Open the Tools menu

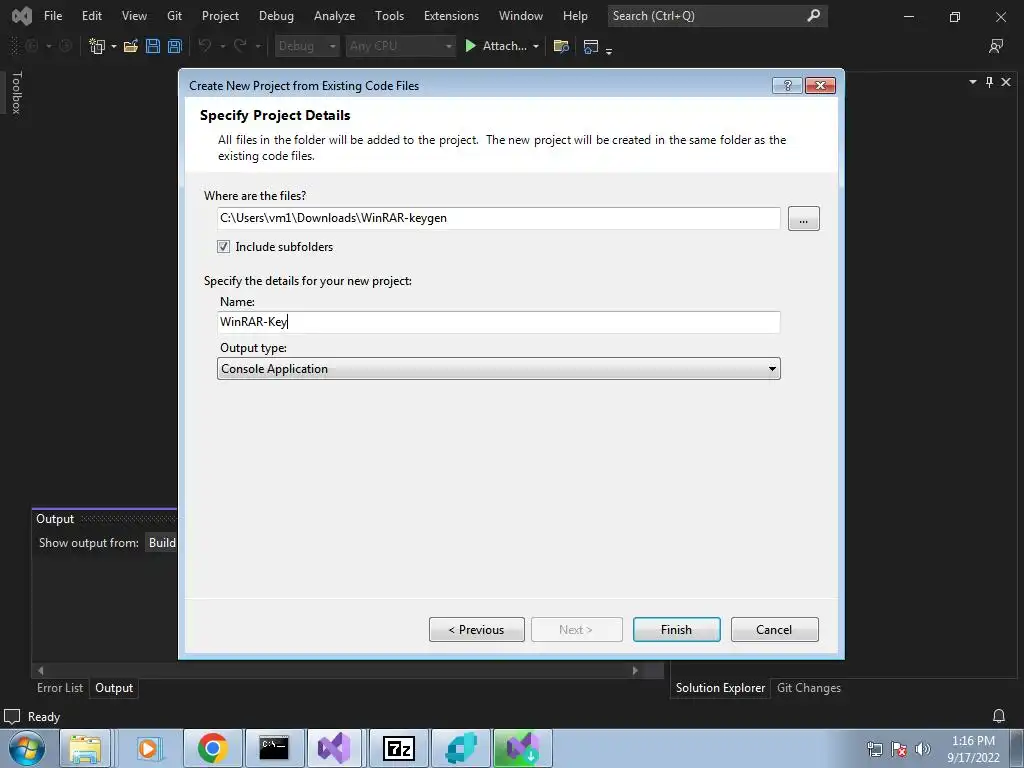click(389, 16)
